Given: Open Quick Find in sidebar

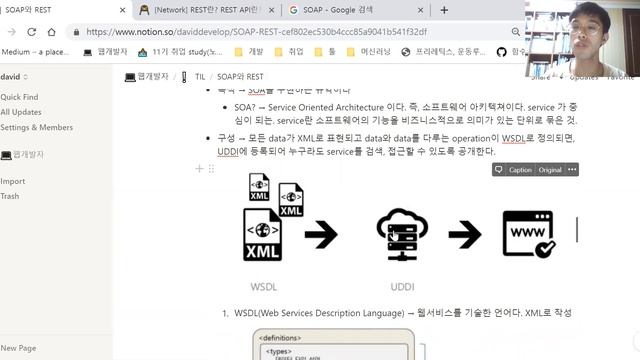Looking at the screenshot, I should point(19,97).
